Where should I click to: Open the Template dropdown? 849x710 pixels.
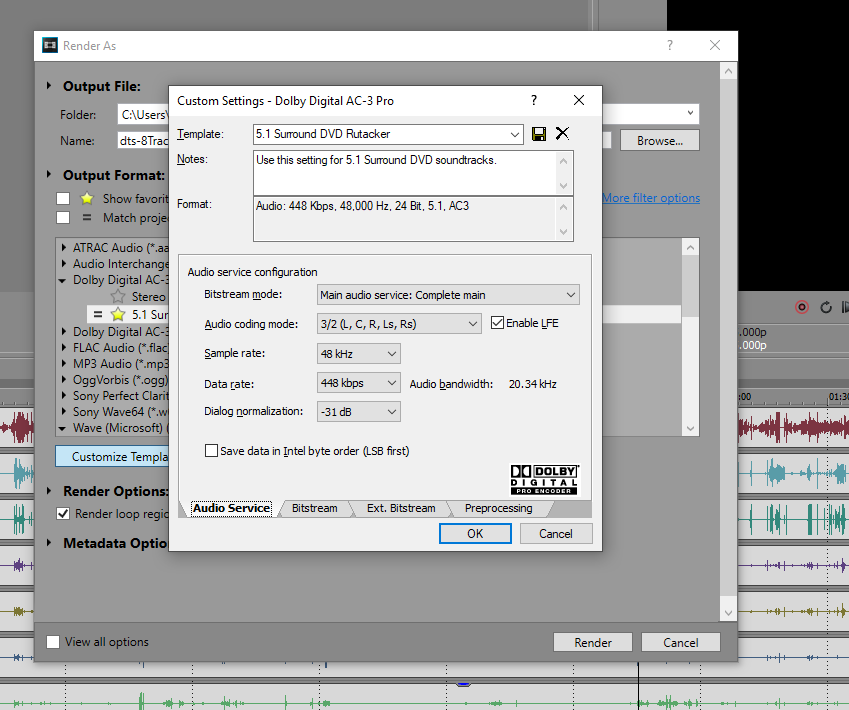point(514,134)
